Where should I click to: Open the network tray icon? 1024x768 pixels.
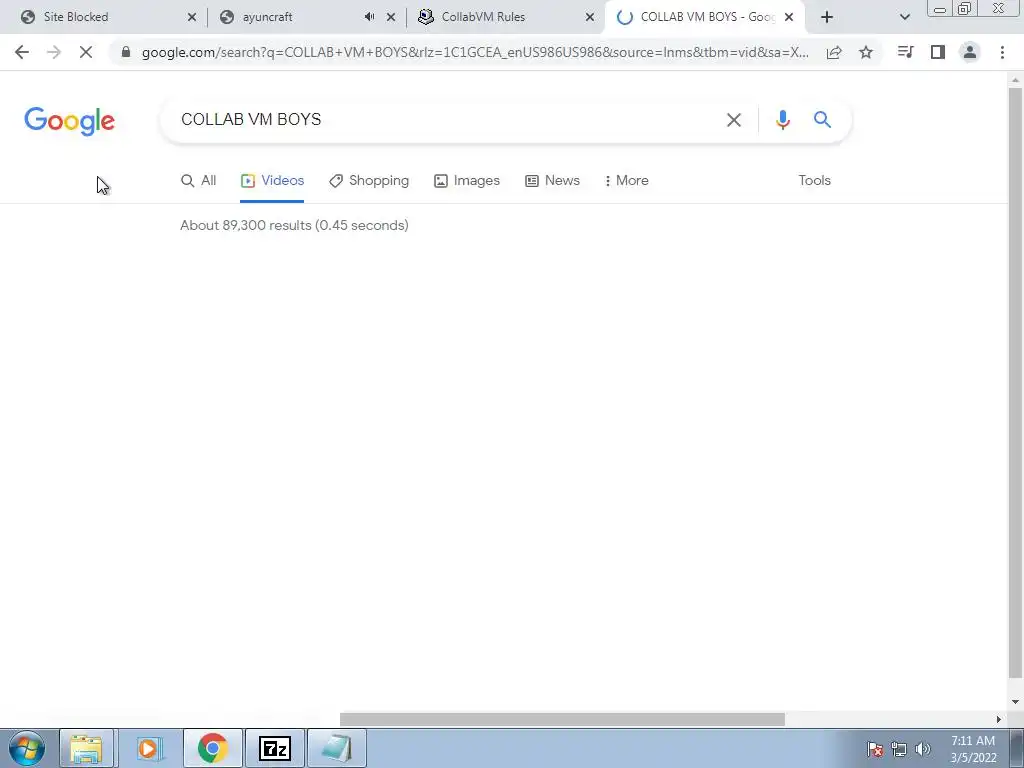899,749
